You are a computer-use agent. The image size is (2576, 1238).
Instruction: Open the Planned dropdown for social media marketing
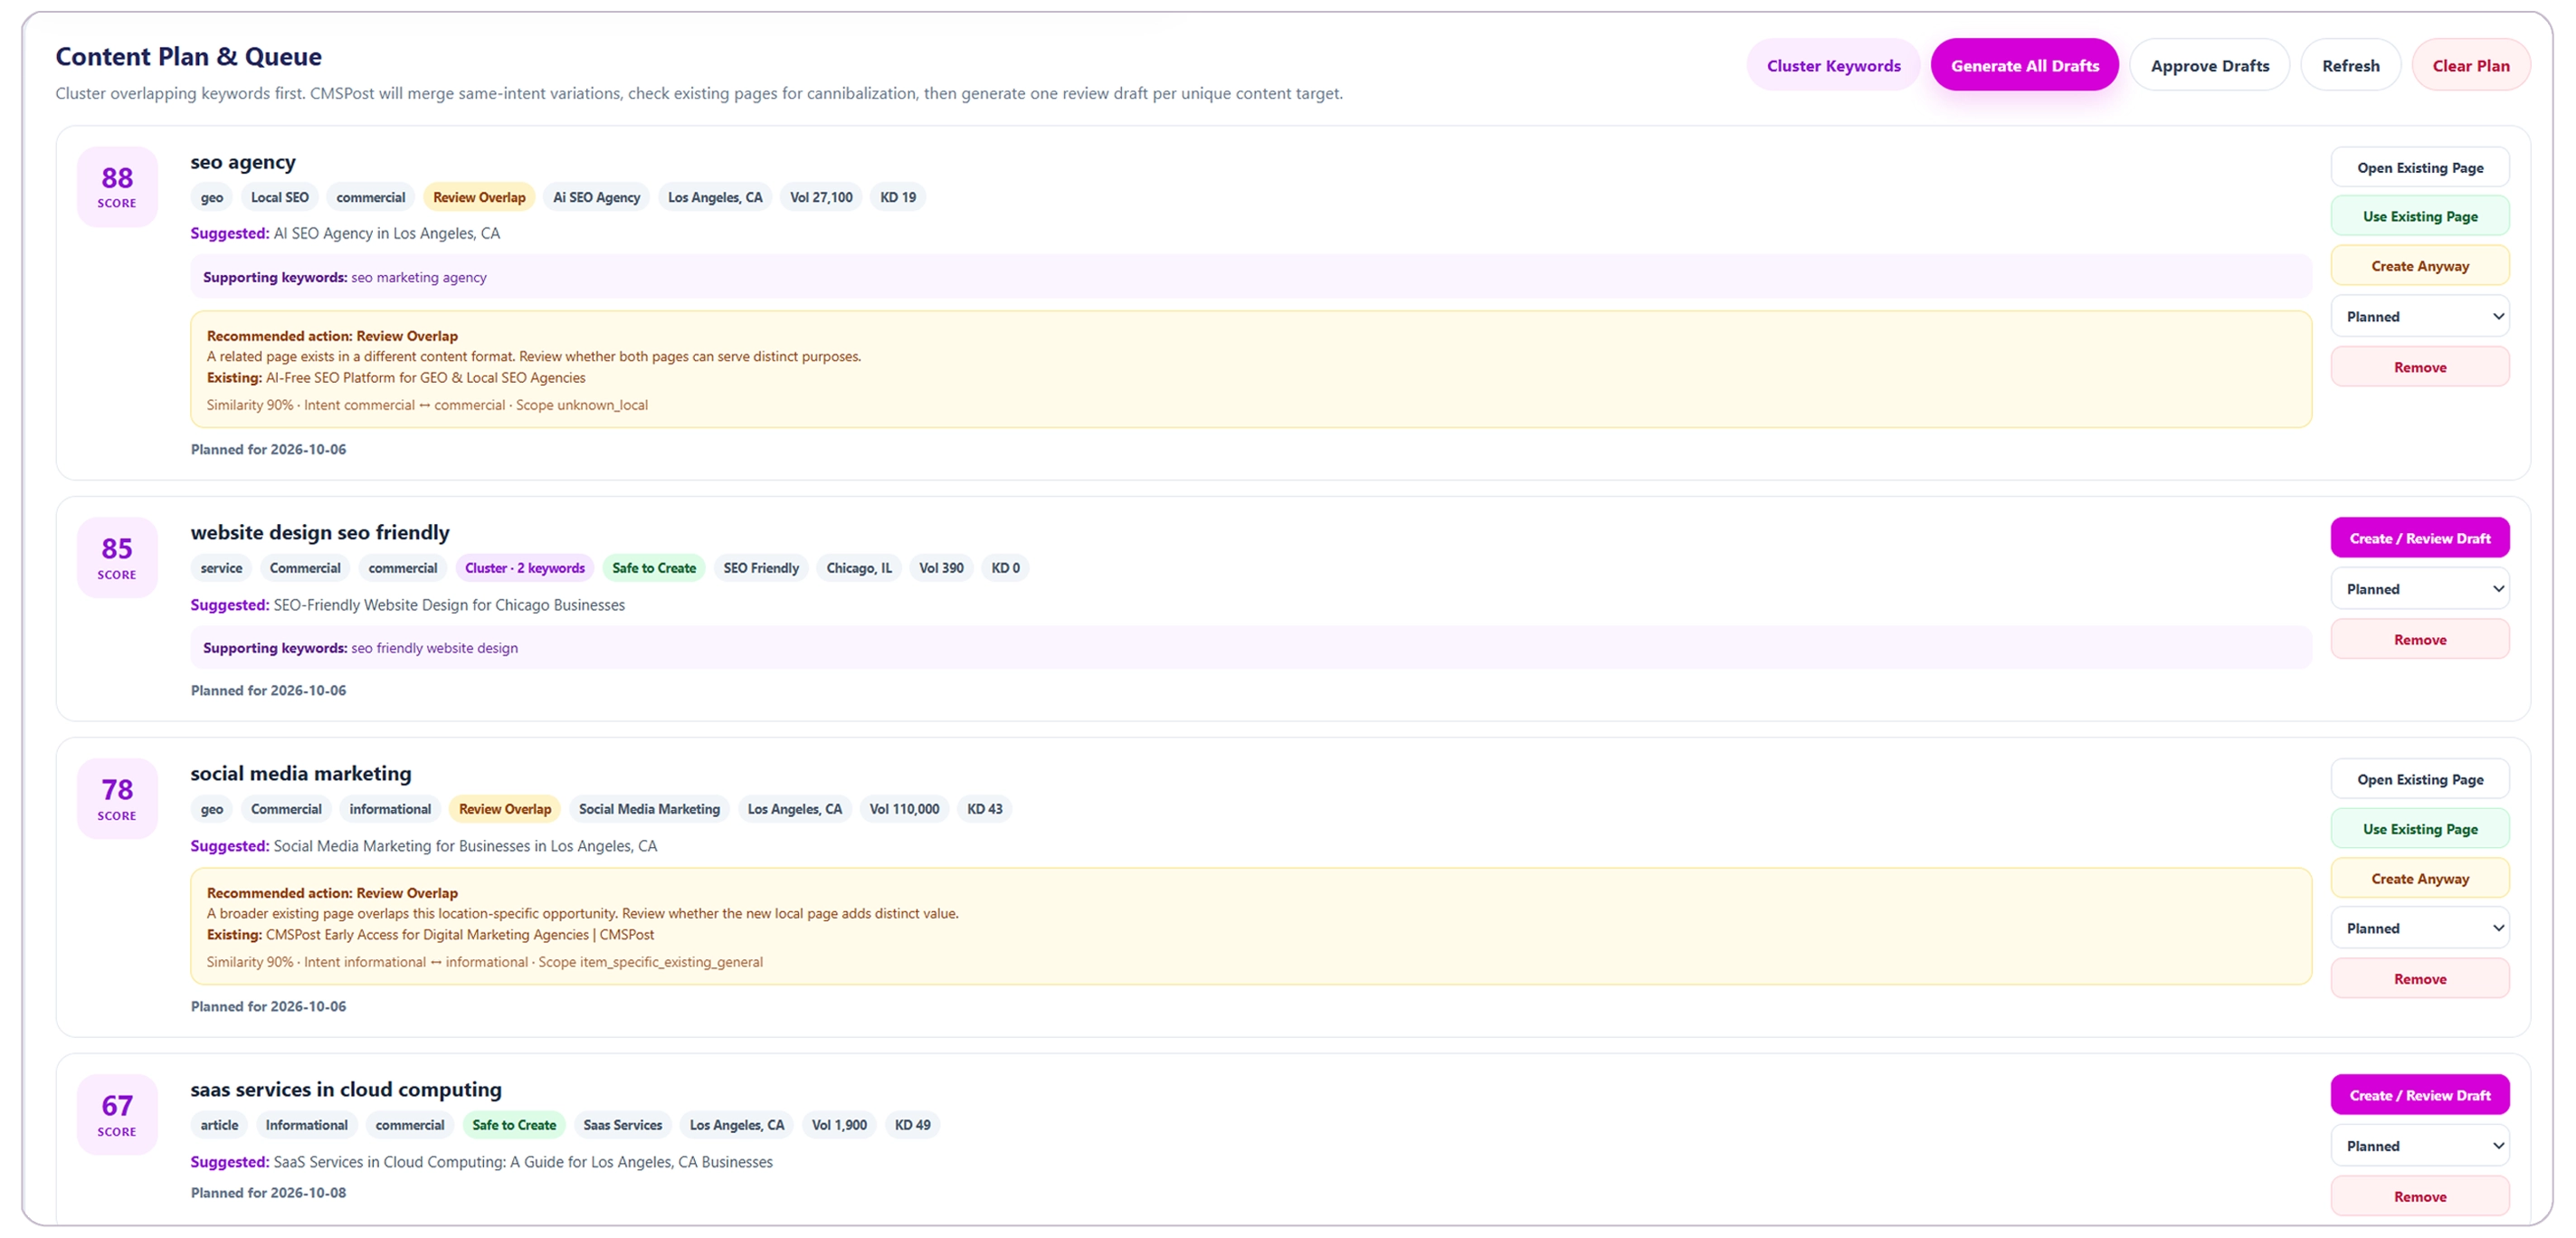point(2420,928)
